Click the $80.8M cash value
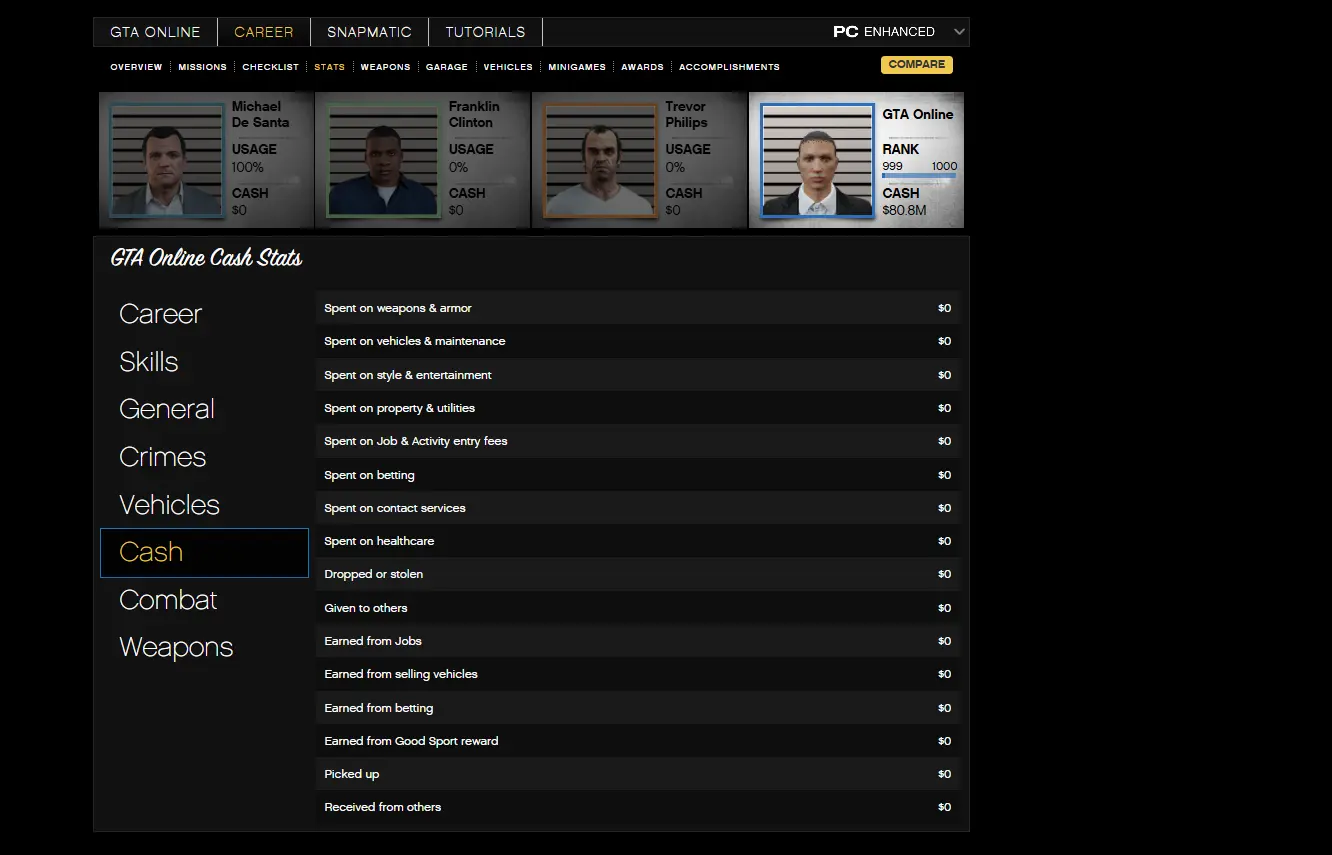 [x=904, y=211]
